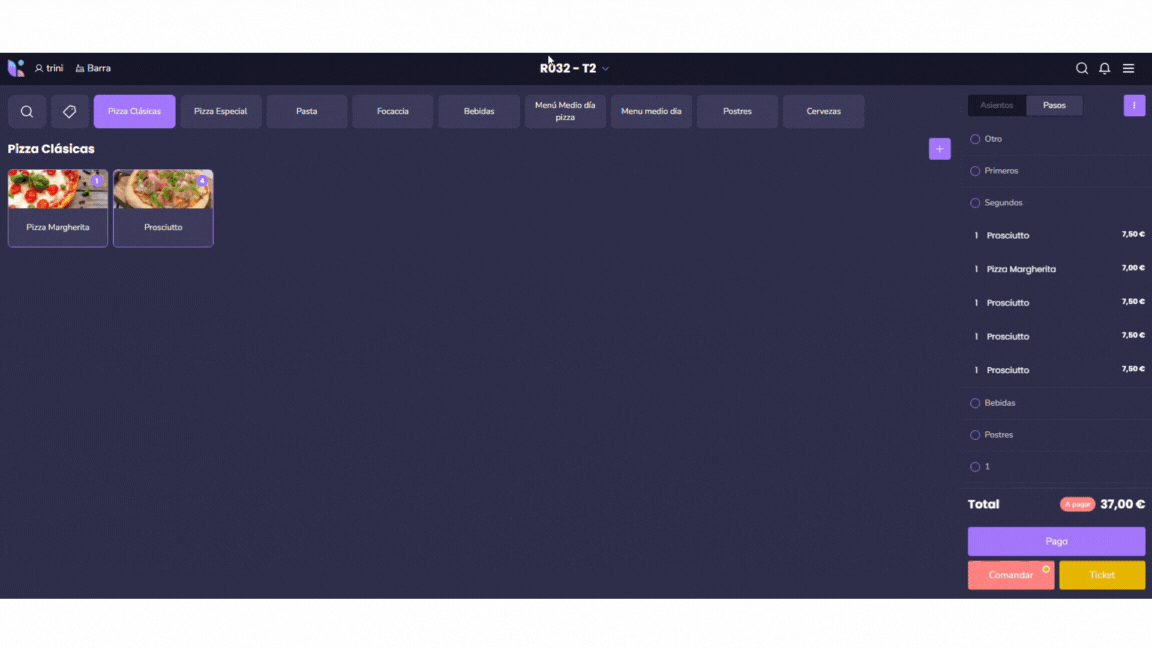Open the hamburger menu

1128,69
